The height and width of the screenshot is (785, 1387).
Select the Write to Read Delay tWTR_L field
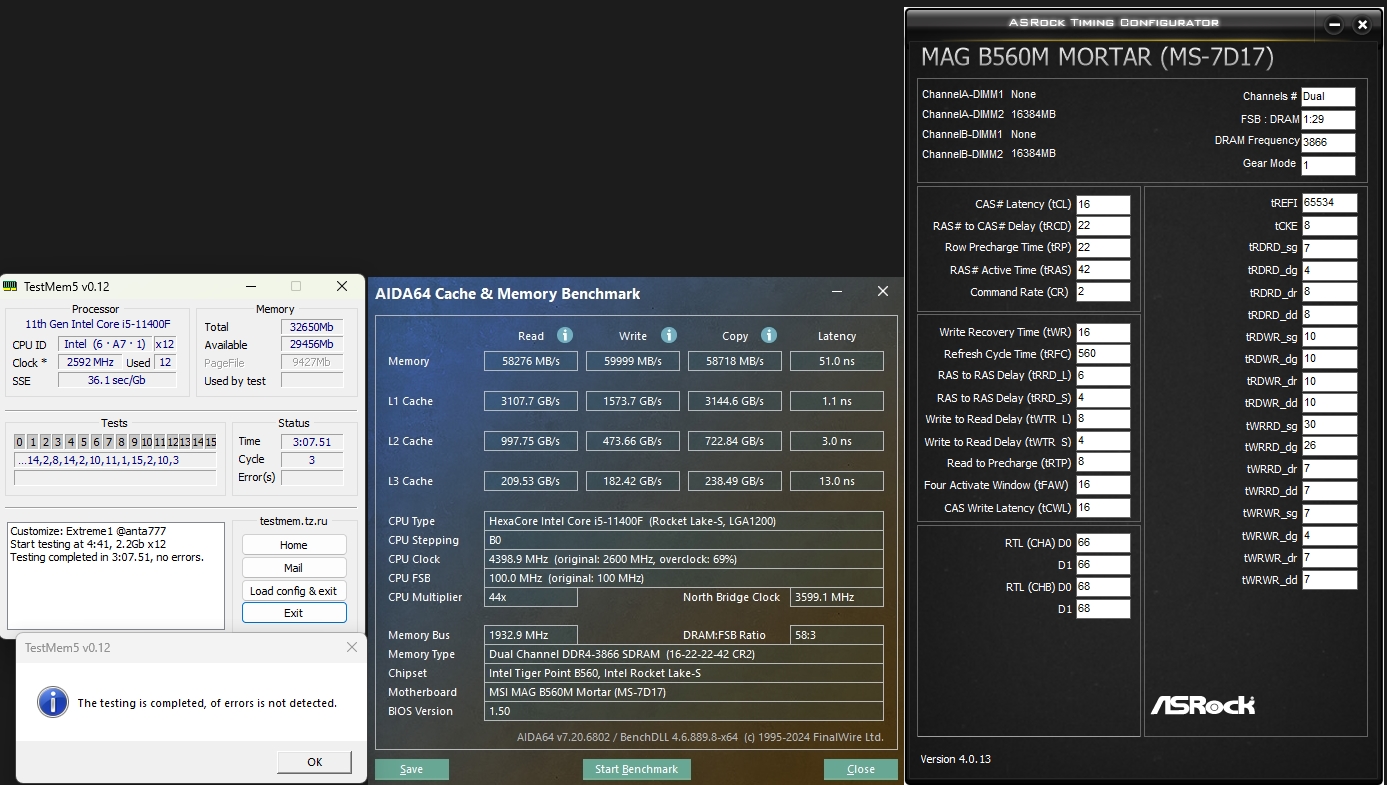pyautogui.click(x=1103, y=419)
